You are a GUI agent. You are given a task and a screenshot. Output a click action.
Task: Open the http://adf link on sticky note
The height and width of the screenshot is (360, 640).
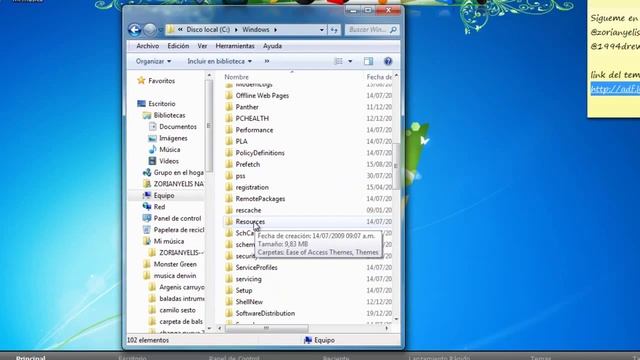tap(615, 89)
